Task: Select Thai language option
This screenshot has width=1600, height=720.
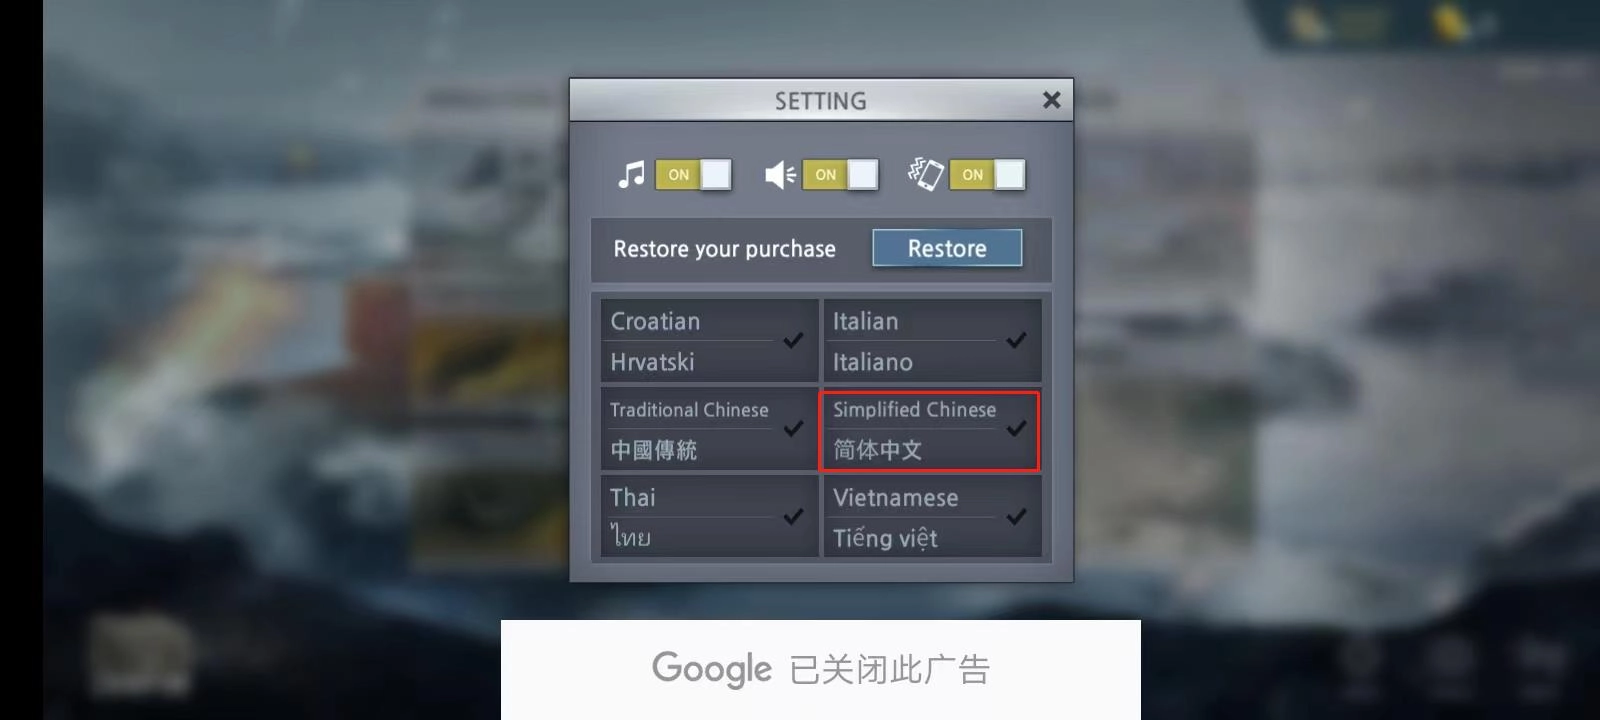Action: pyautogui.click(x=709, y=517)
